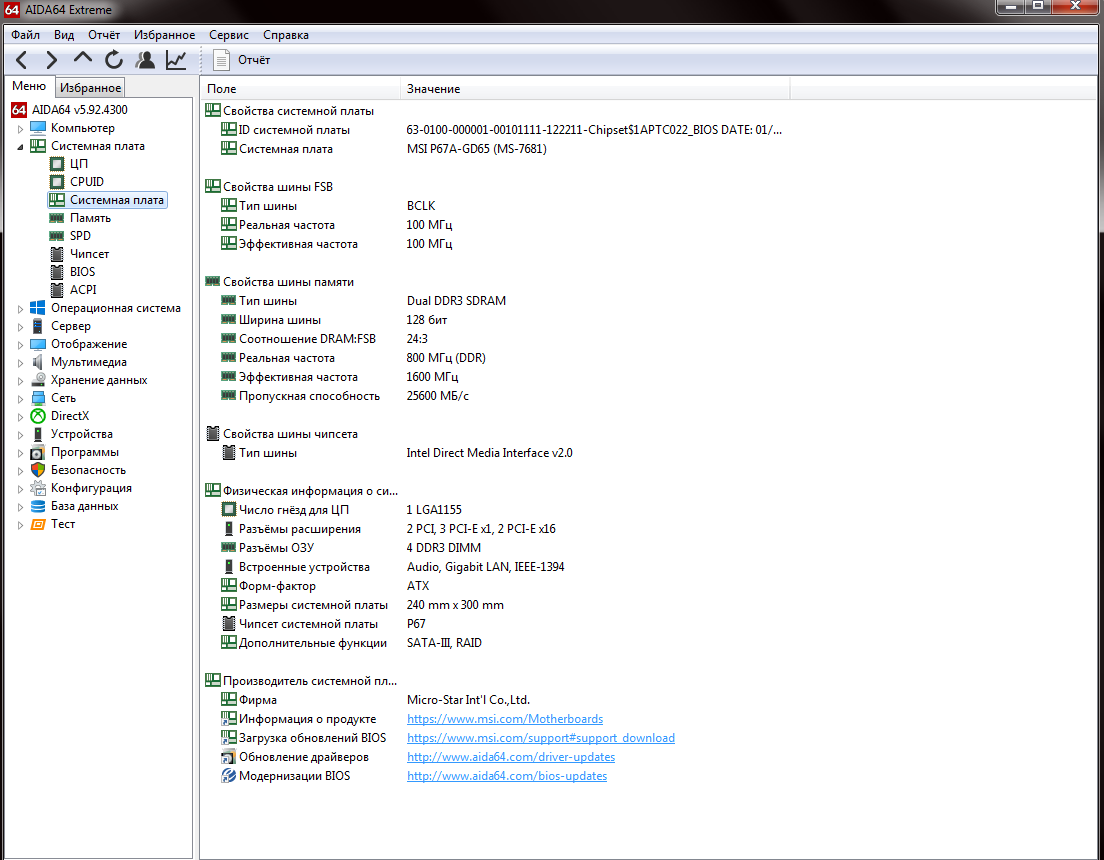Expand the Хранение данных node arrow

coord(20,381)
